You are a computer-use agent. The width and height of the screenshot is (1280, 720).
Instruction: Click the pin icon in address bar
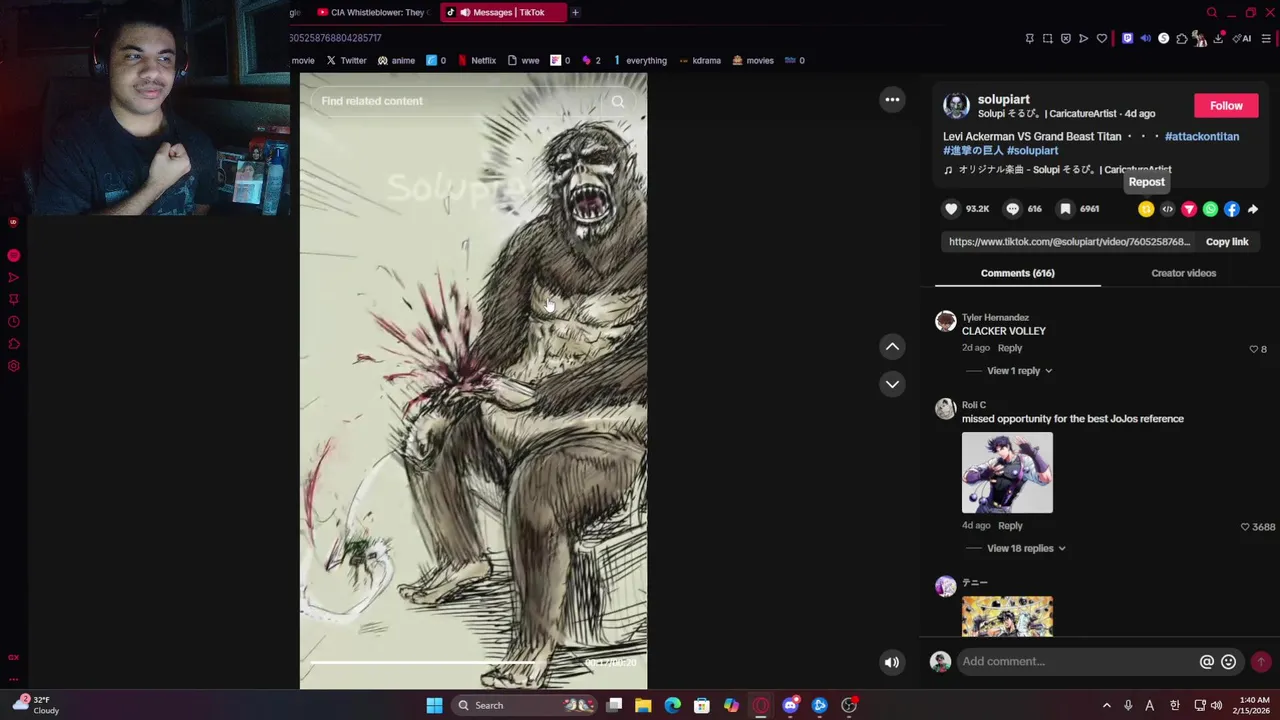point(1029,39)
